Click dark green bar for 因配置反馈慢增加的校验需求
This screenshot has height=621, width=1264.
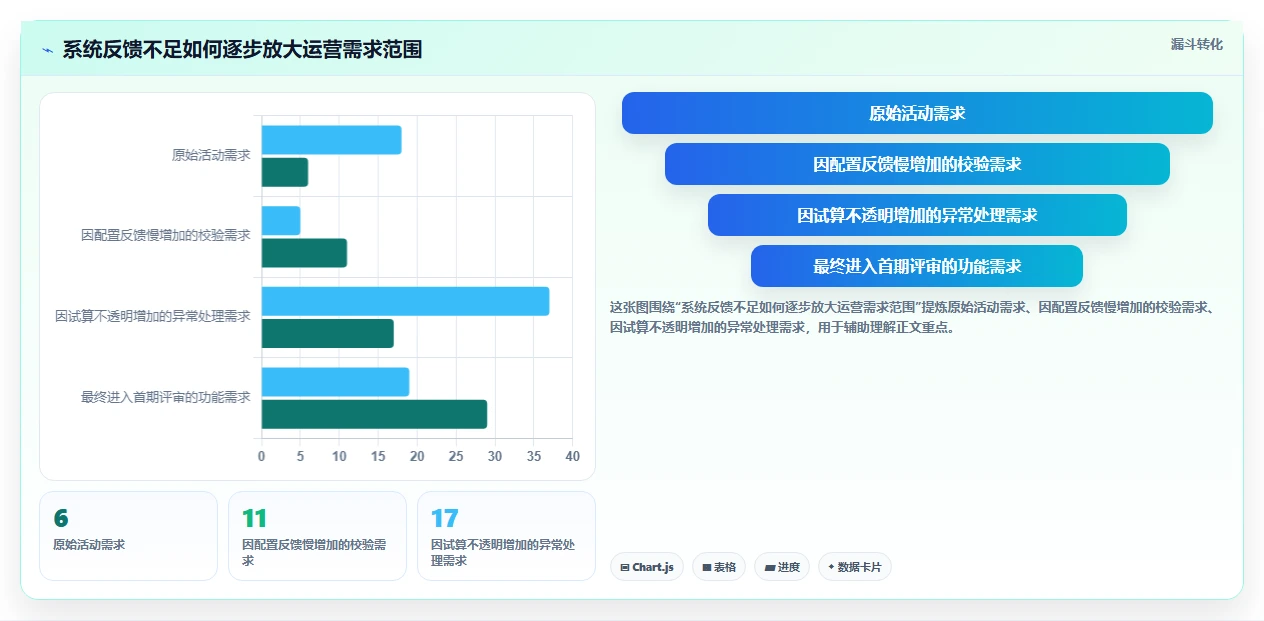(x=304, y=253)
